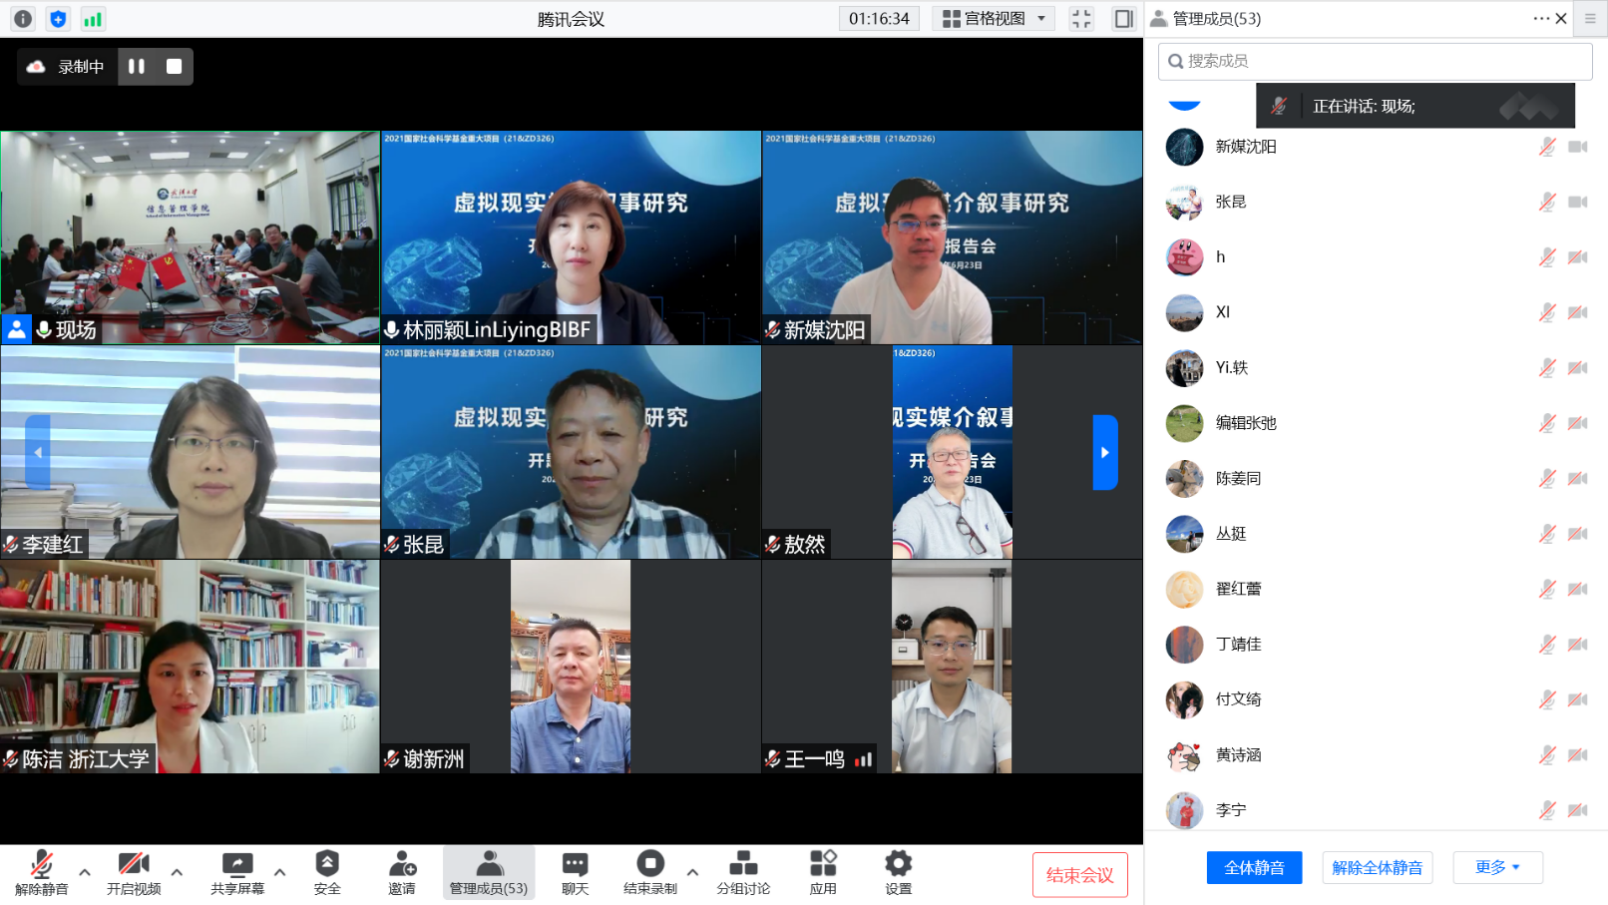Open the 聊天 chat icon

[x=575, y=865]
